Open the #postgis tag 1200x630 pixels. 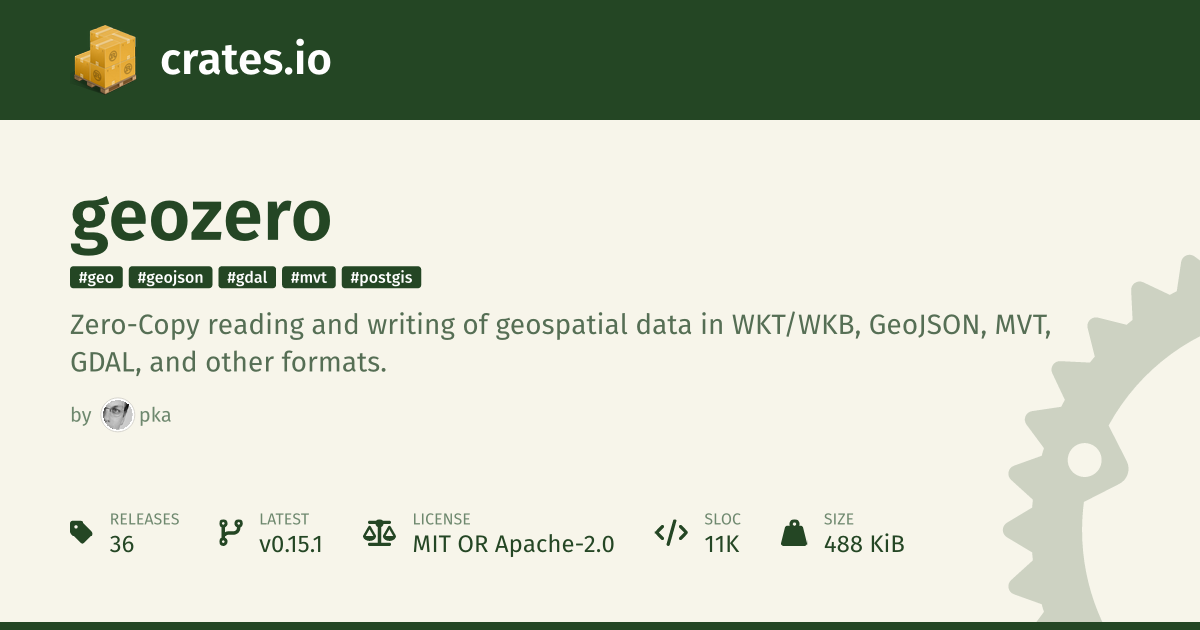[x=381, y=278]
